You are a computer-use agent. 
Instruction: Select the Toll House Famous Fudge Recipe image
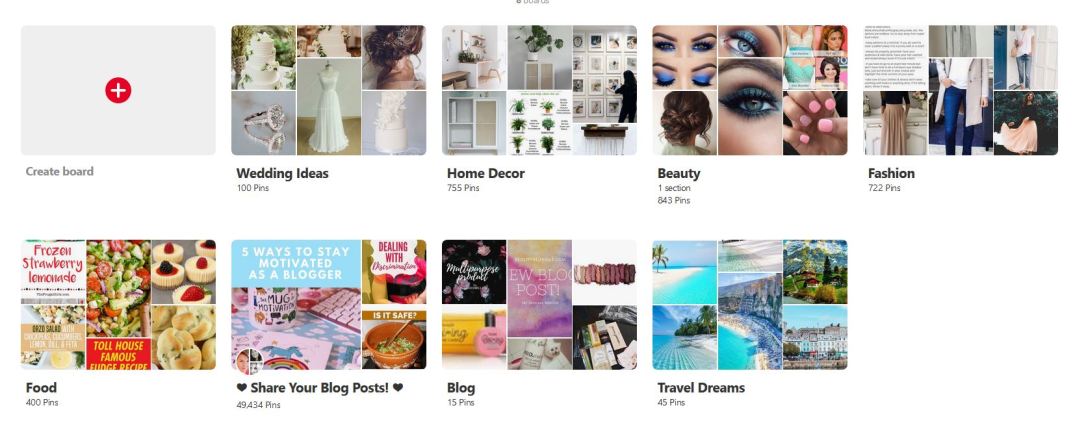pos(118,354)
